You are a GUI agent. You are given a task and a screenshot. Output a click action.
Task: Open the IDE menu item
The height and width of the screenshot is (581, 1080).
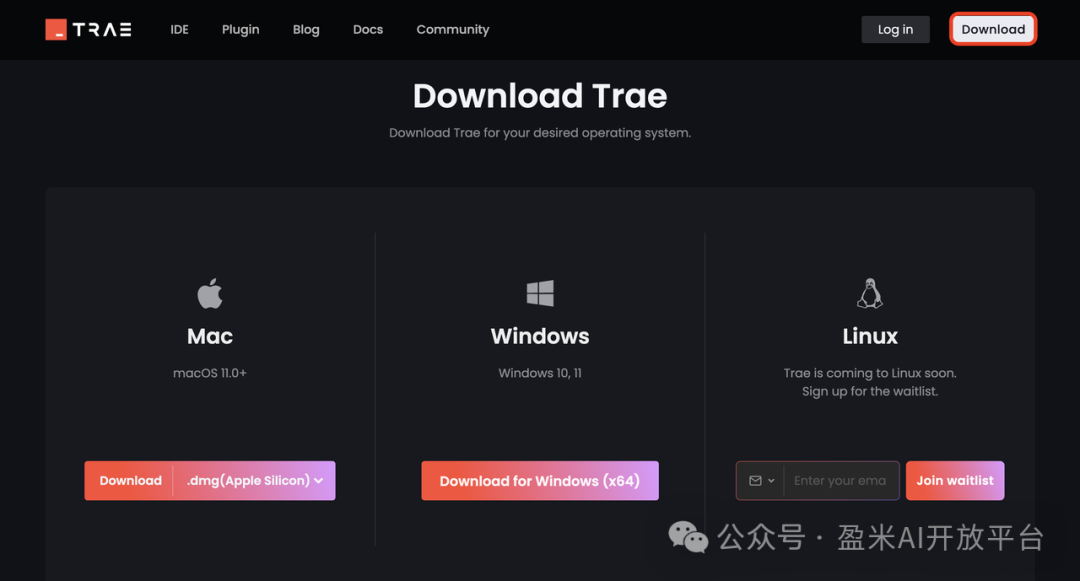coord(179,30)
